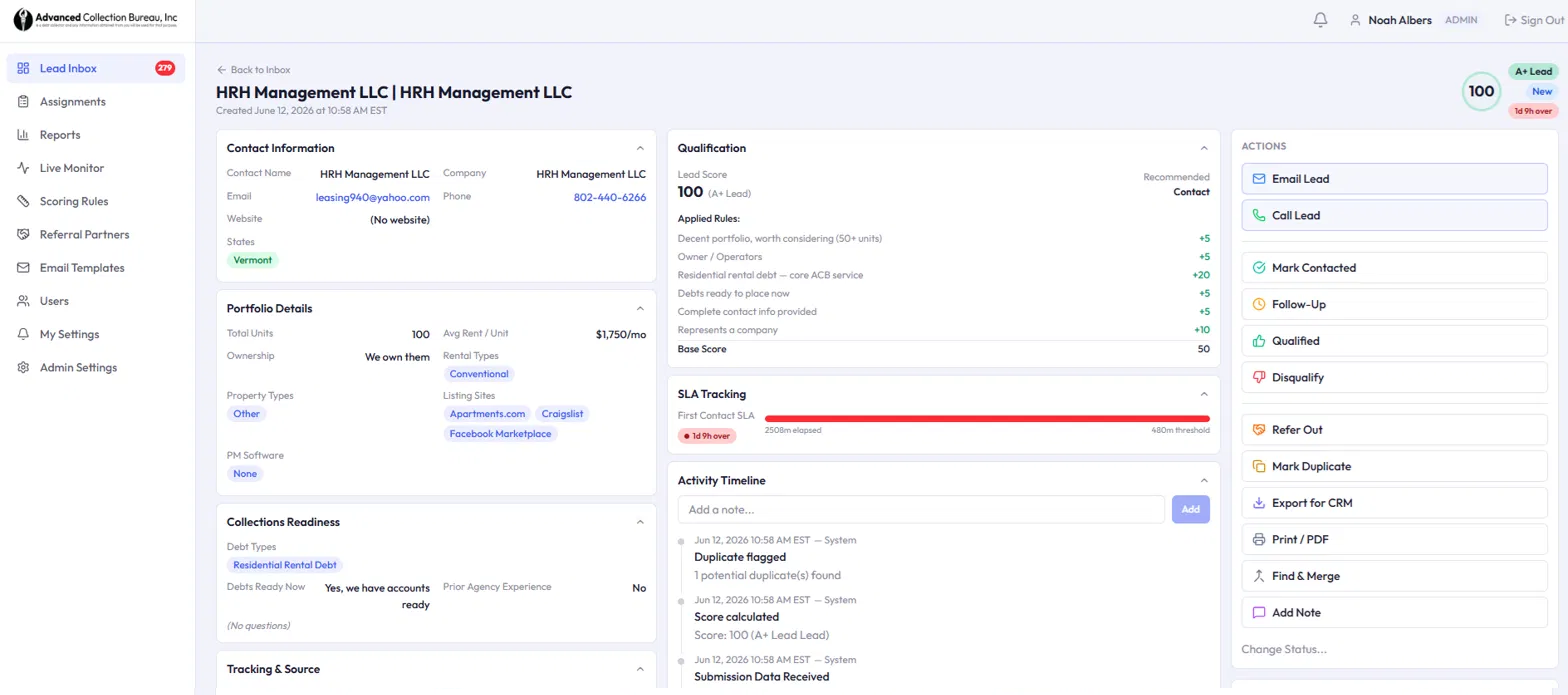This screenshot has height=695, width=1568.
Task: Open the Reports section
Action: [x=96, y=135]
